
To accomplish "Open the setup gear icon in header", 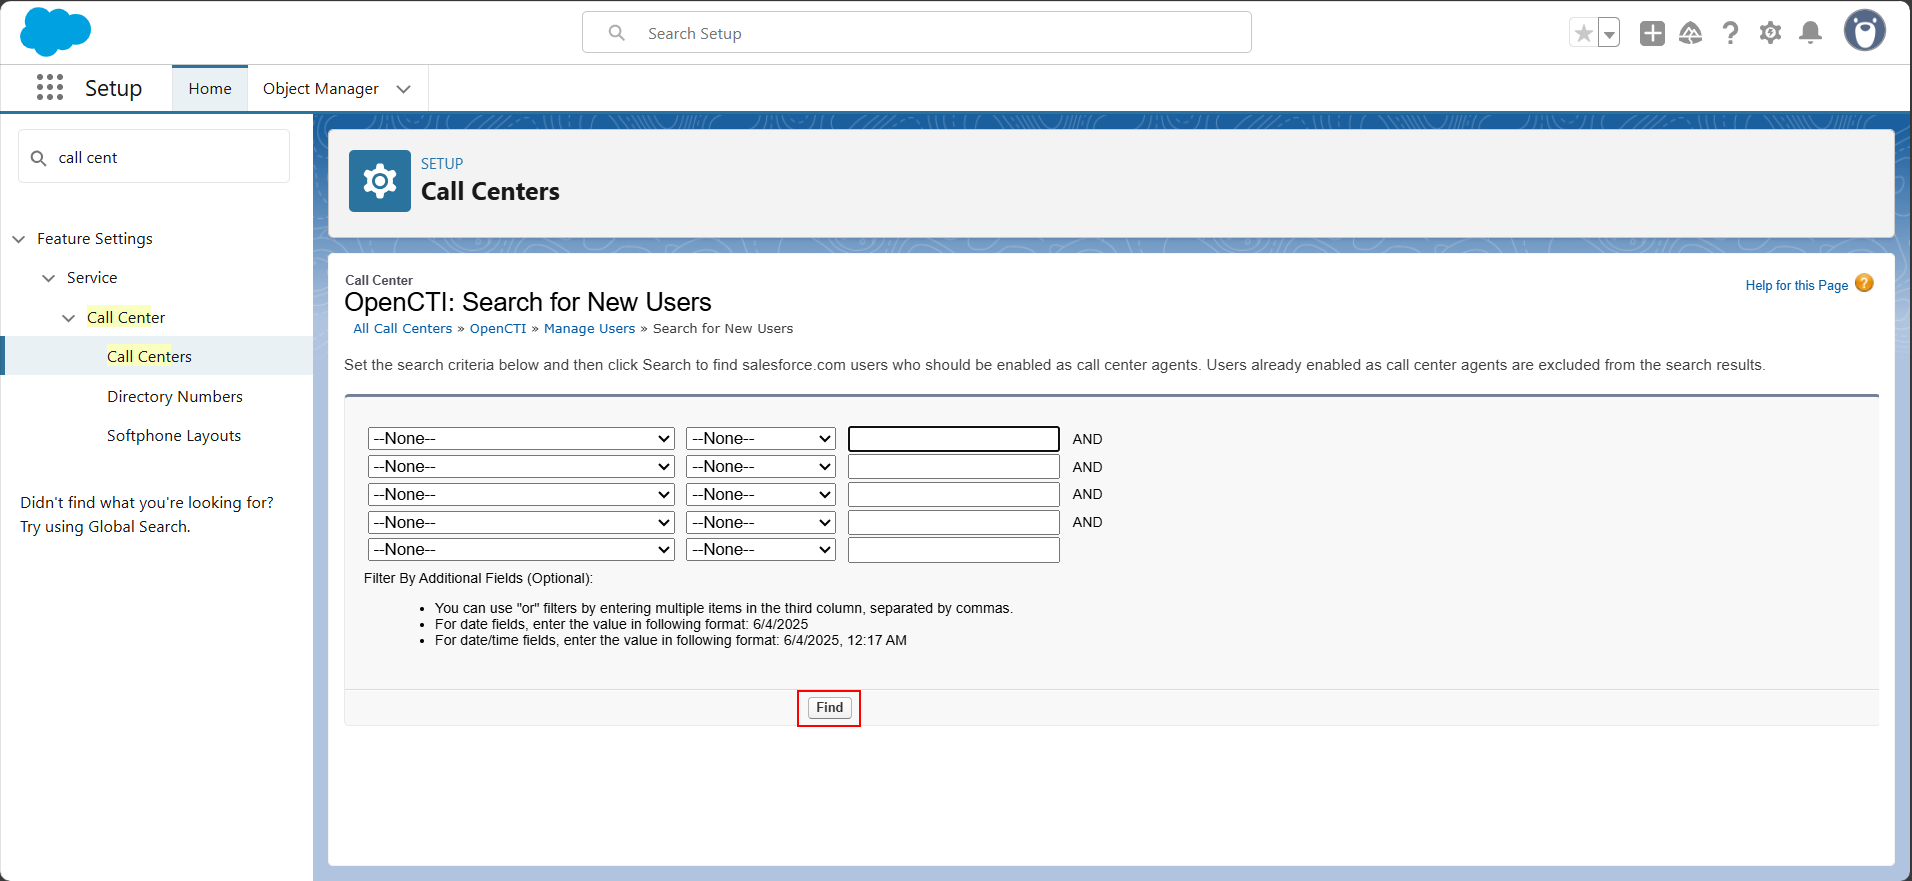I will 1771,33.
